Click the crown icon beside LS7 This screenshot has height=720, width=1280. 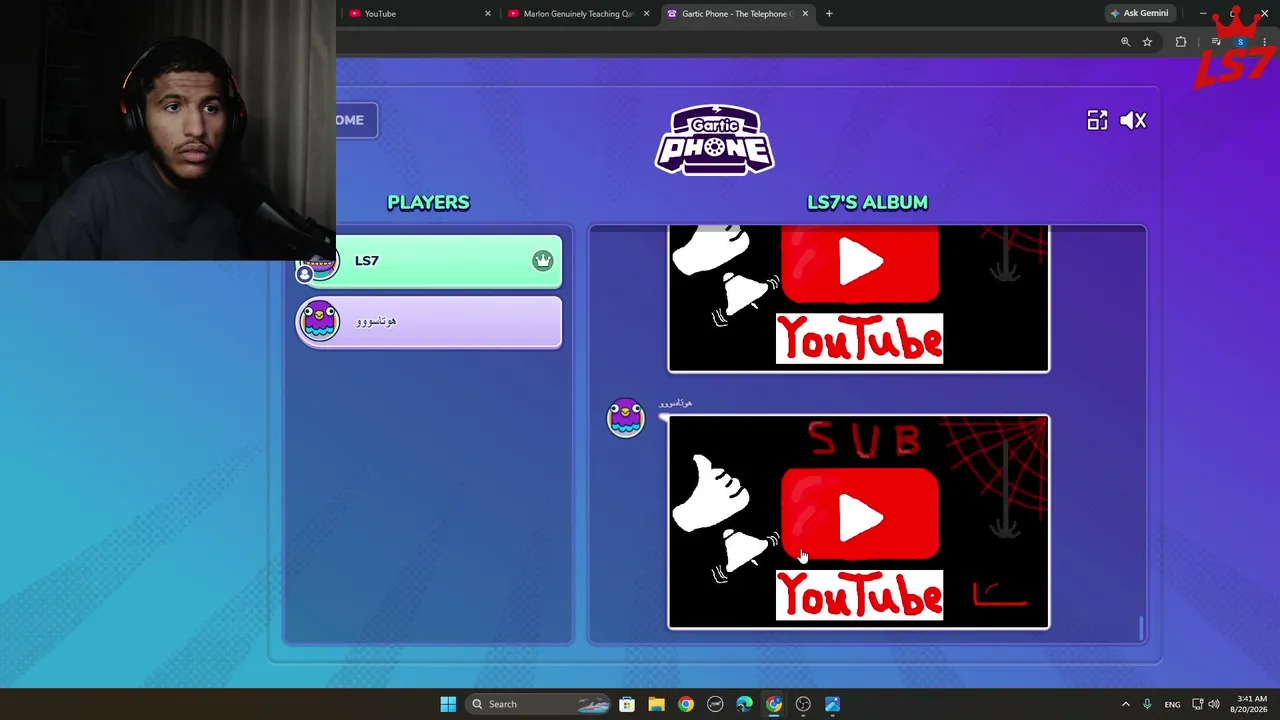click(x=542, y=261)
